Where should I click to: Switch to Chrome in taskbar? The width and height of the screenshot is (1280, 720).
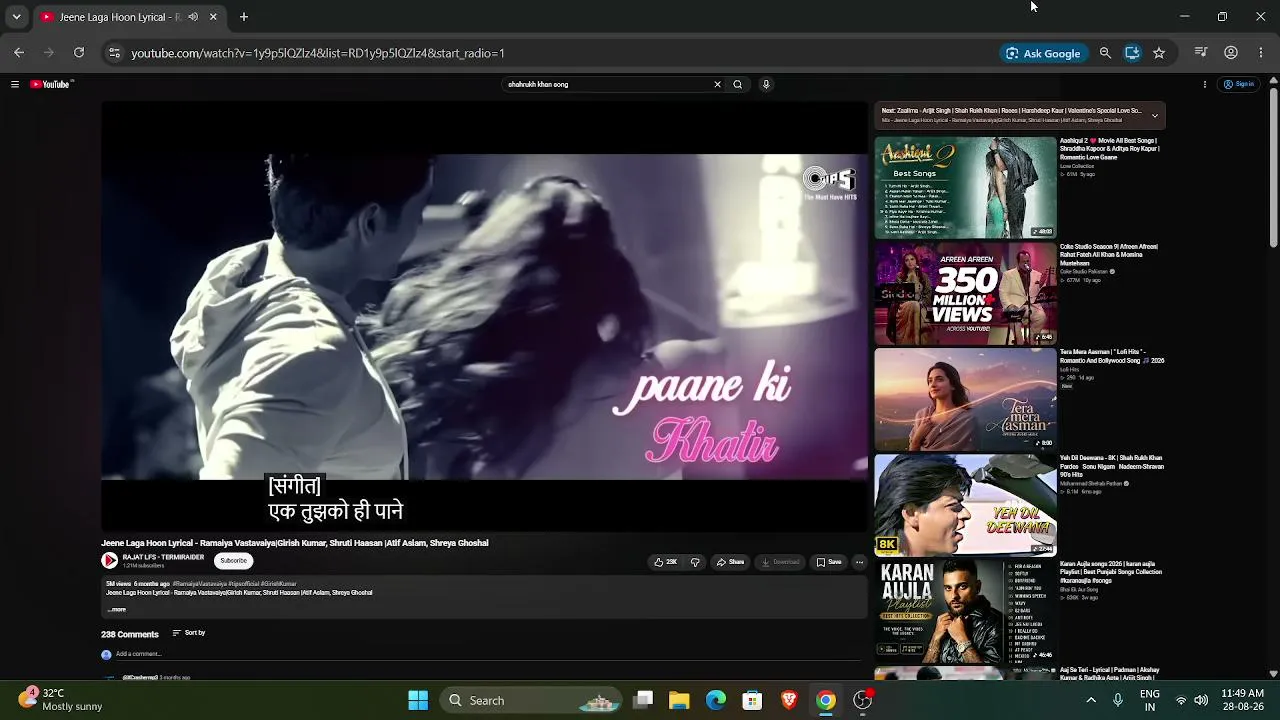pos(826,700)
